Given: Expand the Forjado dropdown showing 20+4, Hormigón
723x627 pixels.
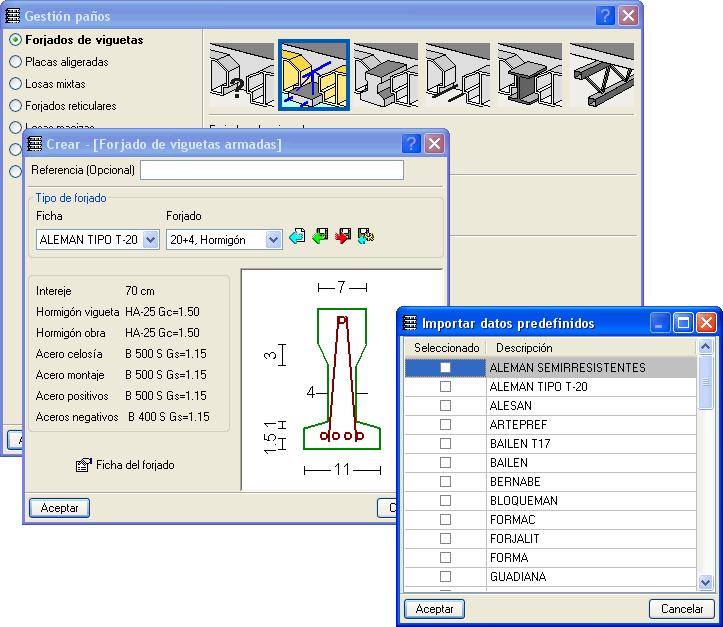Looking at the screenshot, I should (x=273, y=240).
